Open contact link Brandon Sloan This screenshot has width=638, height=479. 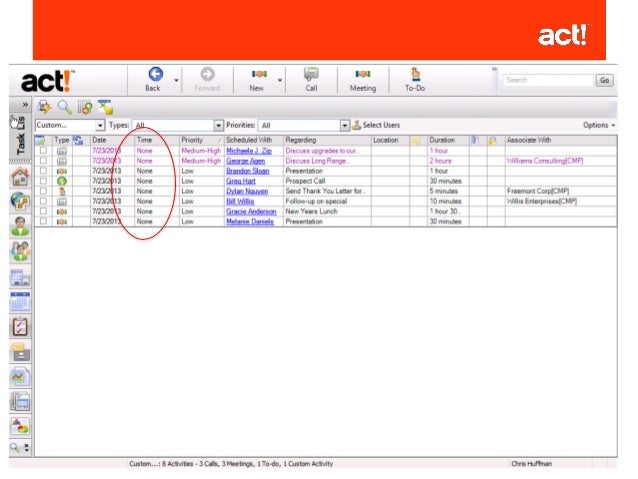tap(247, 171)
